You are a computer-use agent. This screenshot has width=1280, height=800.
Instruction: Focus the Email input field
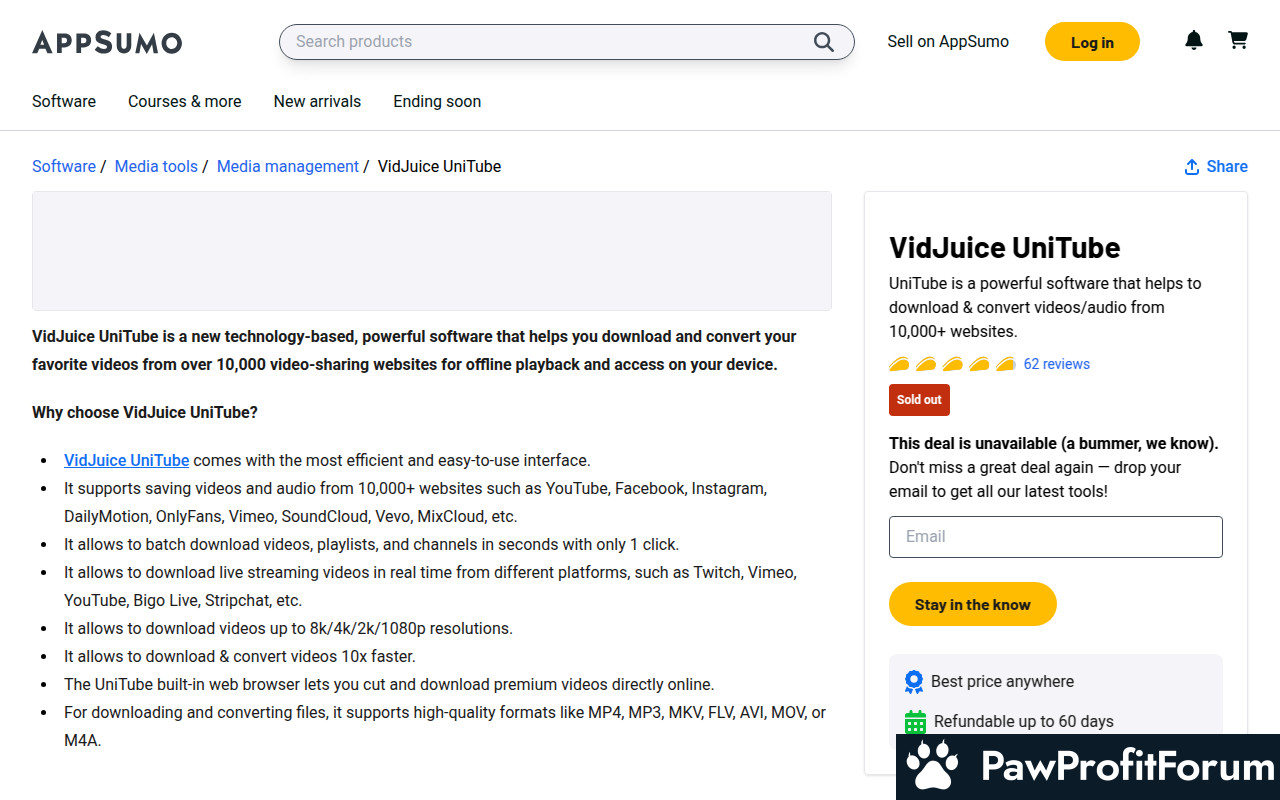1055,537
